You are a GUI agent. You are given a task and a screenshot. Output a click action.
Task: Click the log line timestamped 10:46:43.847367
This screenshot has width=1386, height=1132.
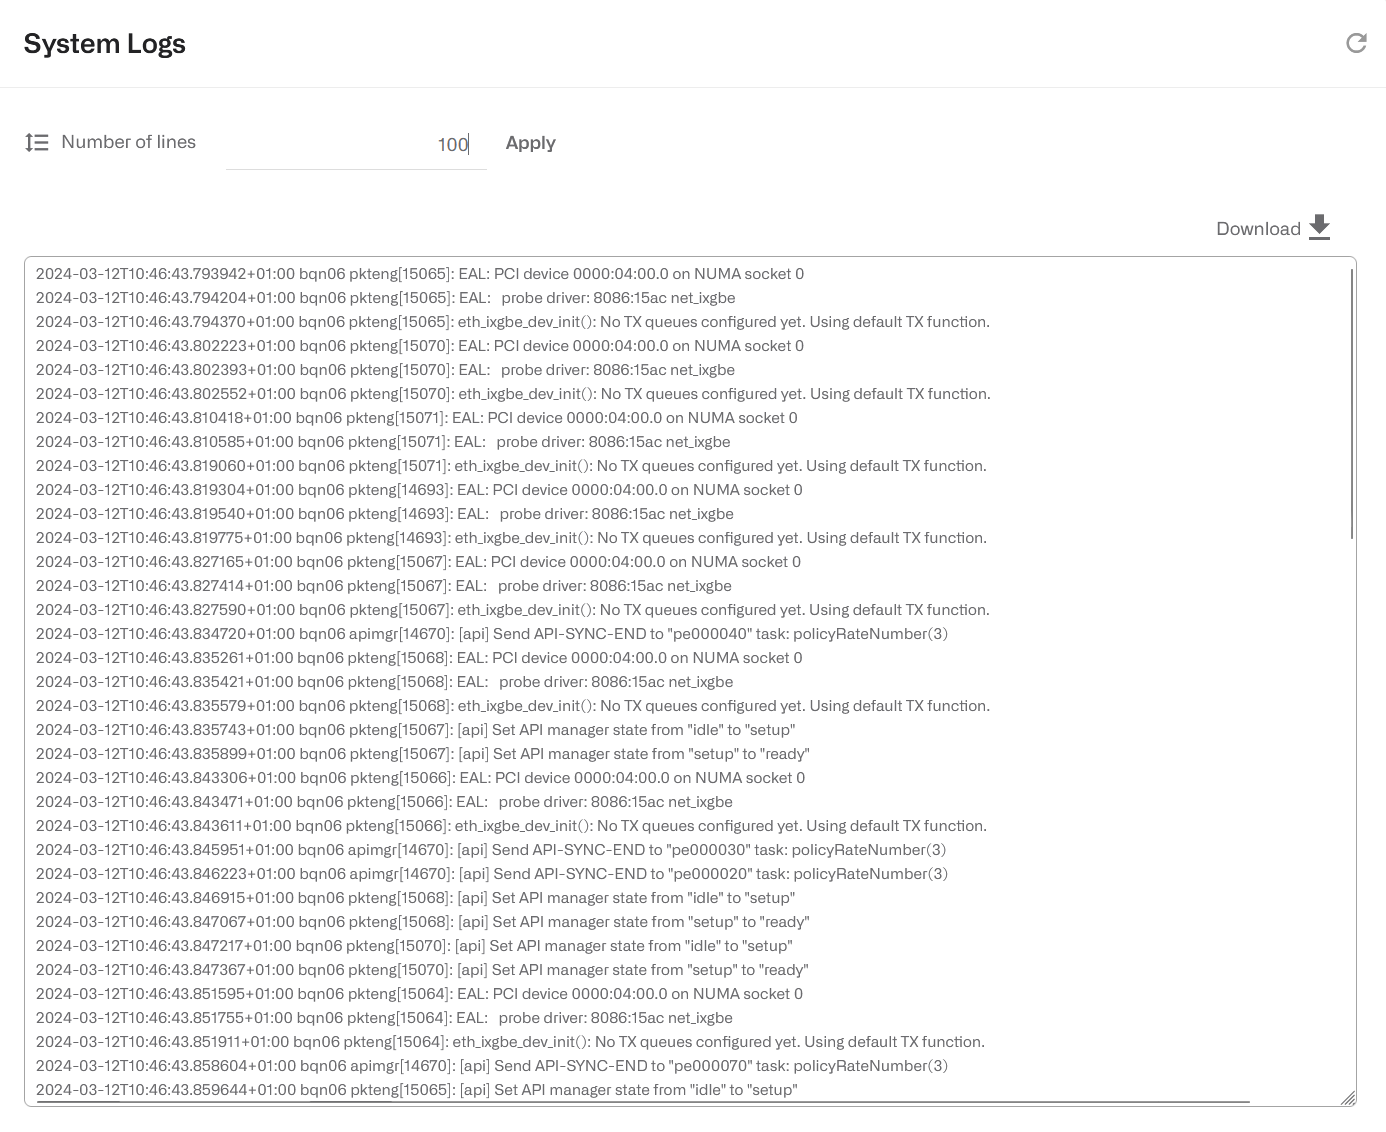[x=422, y=970]
